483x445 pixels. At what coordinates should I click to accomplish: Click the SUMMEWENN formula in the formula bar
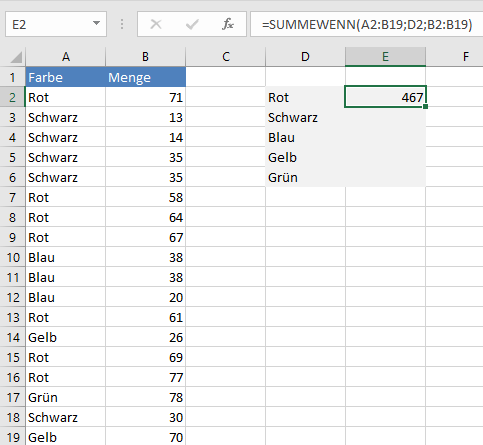point(367,24)
